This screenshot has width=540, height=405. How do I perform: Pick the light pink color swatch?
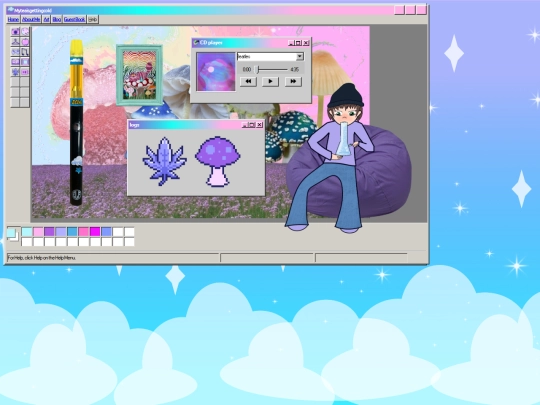tap(38, 232)
